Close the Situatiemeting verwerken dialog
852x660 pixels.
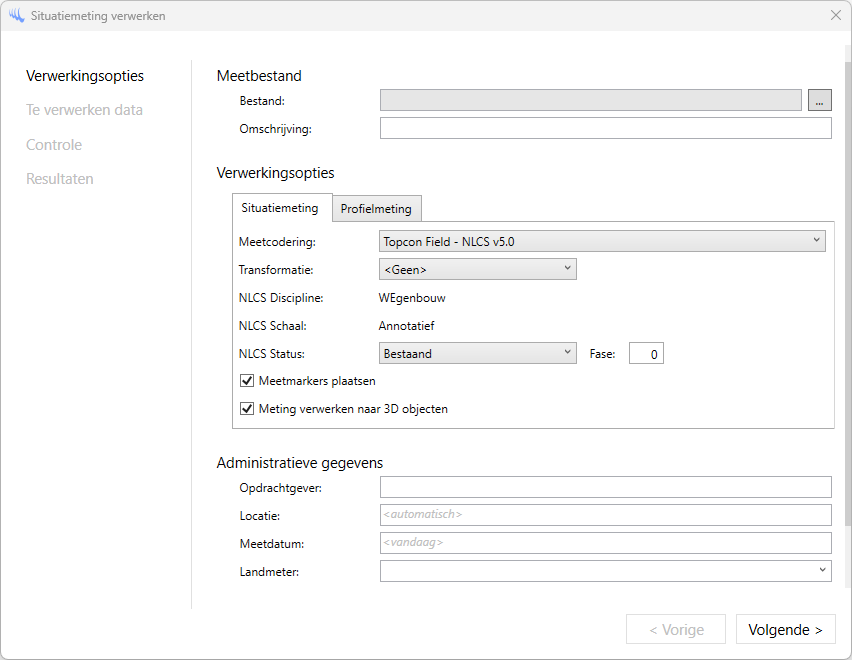(x=836, y=16)
